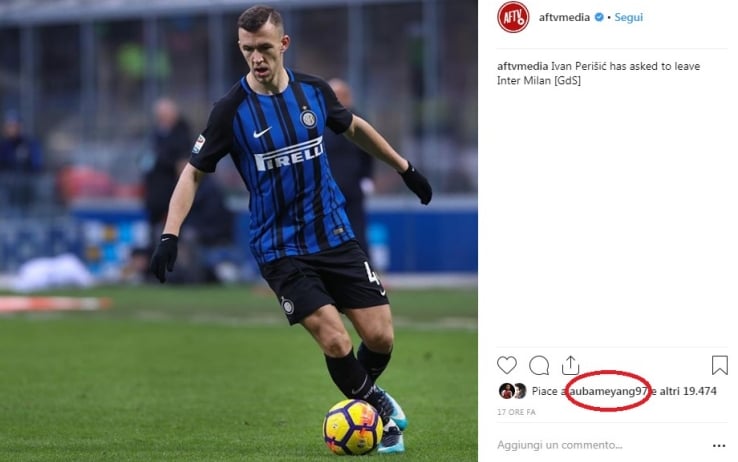Open comments via the speech bubble icon

[x=539, y=365]
